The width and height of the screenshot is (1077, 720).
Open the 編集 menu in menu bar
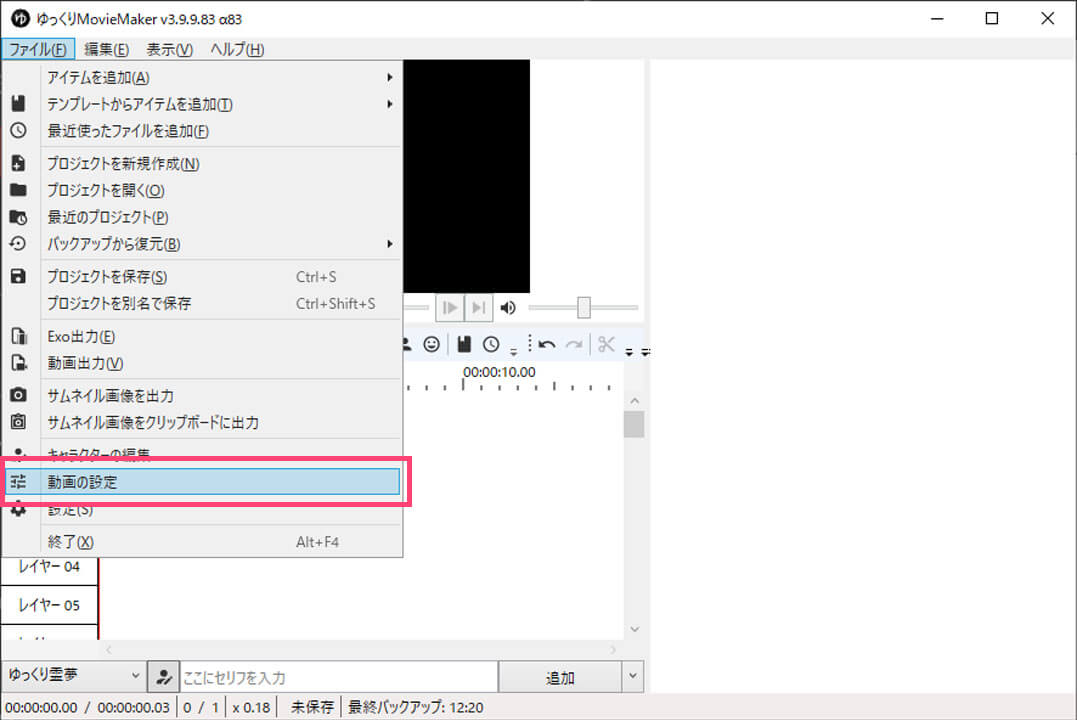(106, 50)
